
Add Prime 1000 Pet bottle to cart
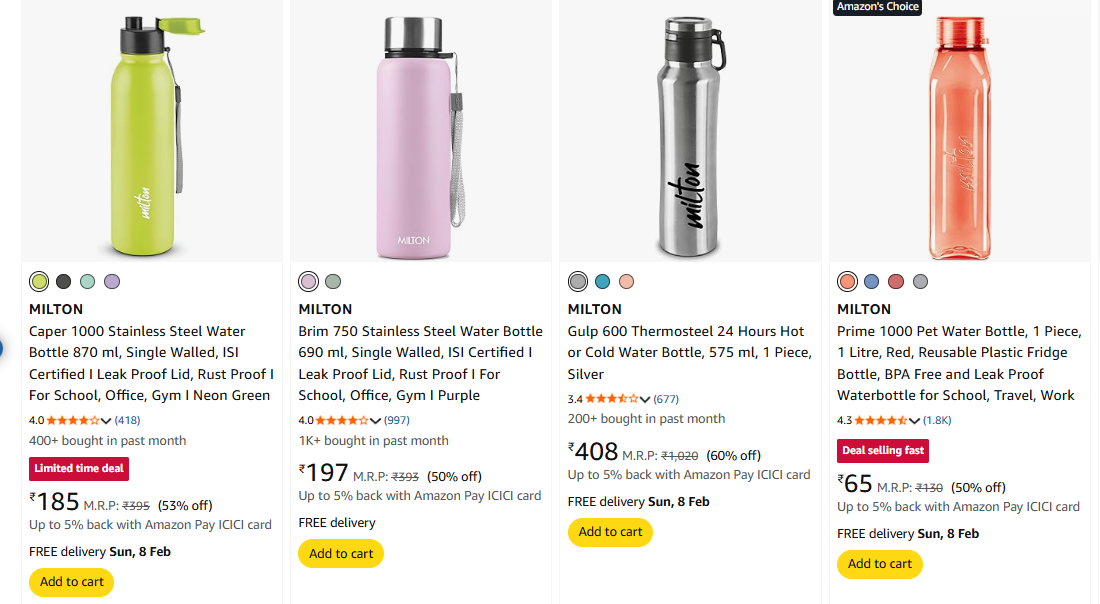point(880,564)
